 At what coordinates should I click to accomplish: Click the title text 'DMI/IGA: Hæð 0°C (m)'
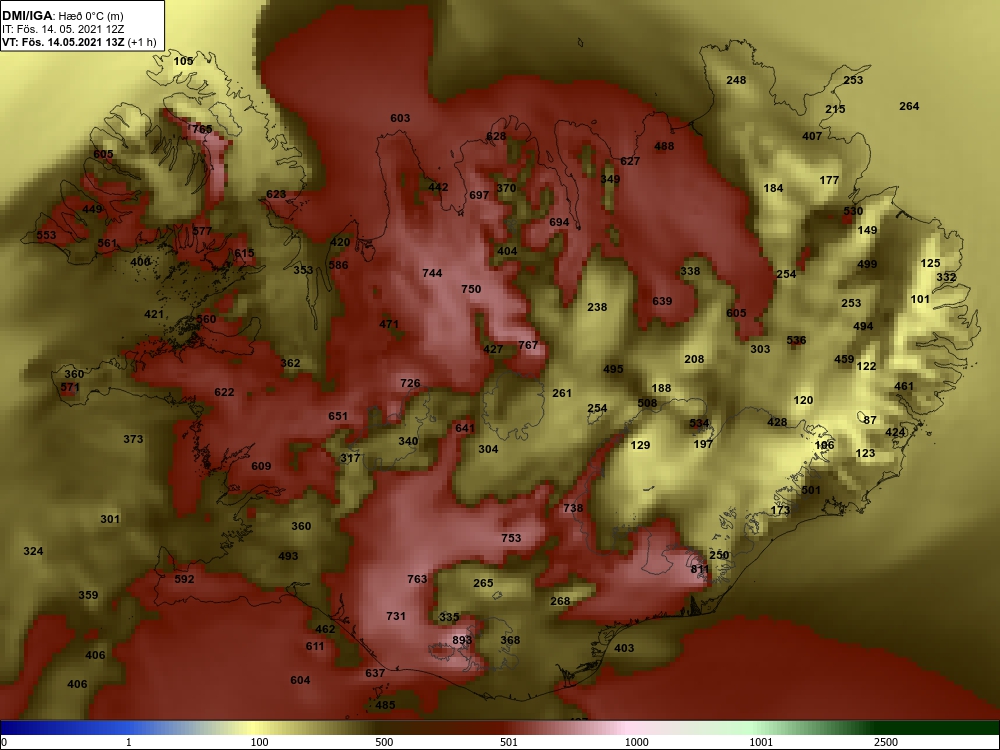pyautogui.click(x=62, y=16)
